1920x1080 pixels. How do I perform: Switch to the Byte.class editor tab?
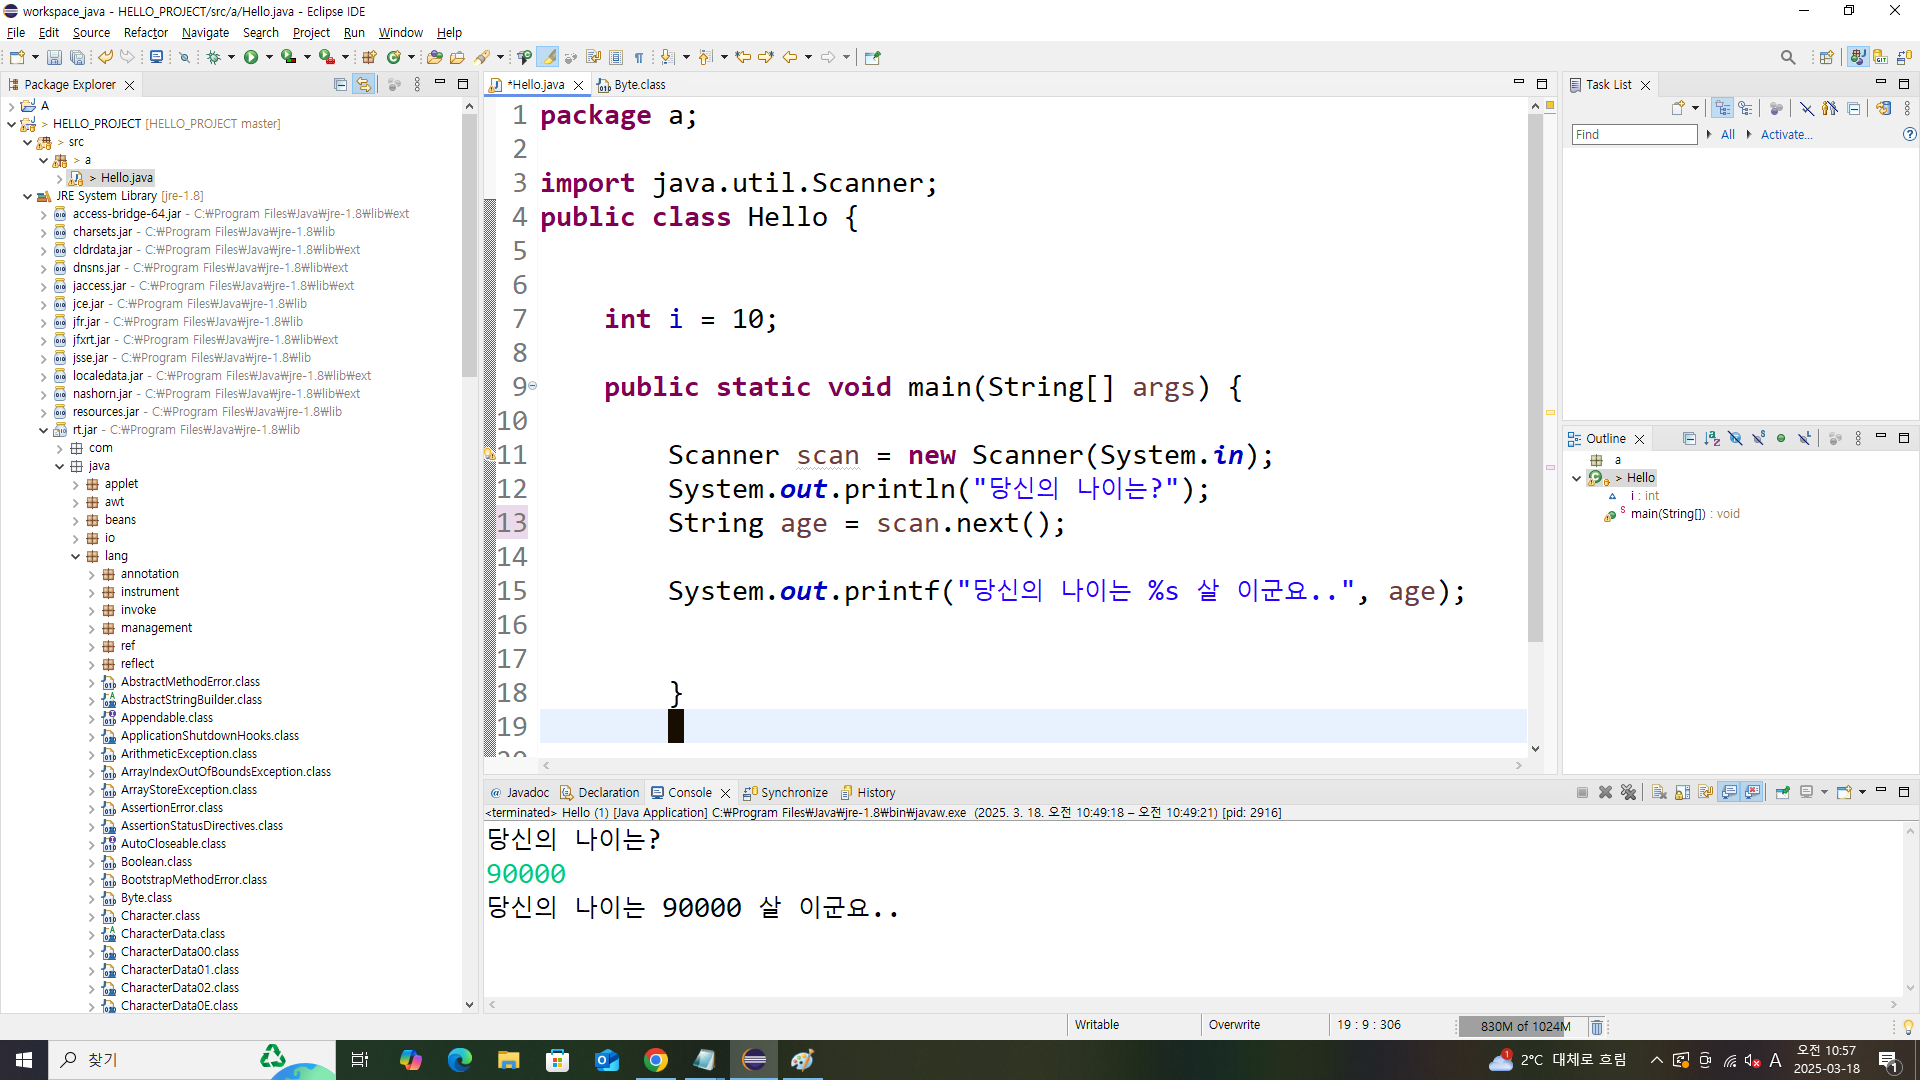tap(638, 85)
